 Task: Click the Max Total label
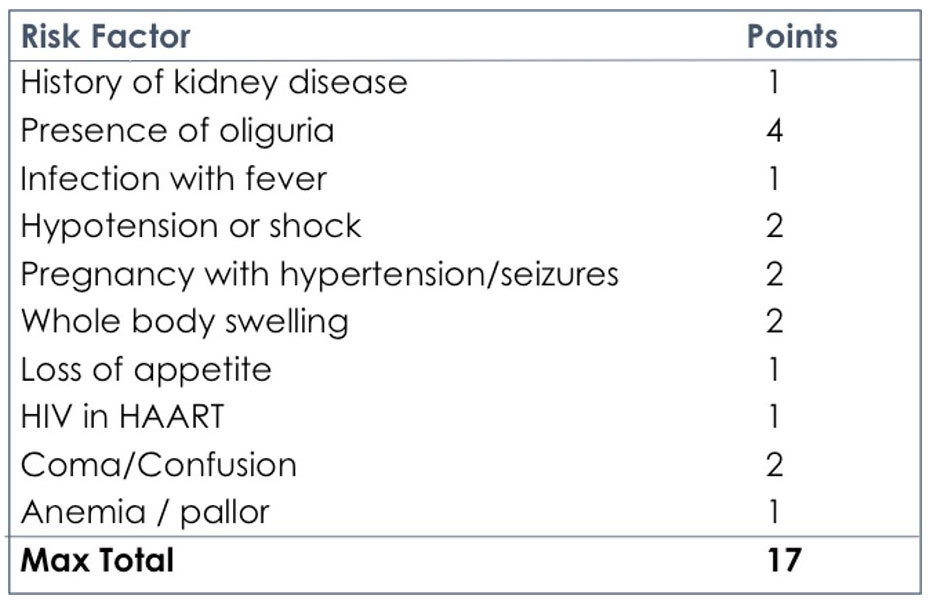(97, 560)
